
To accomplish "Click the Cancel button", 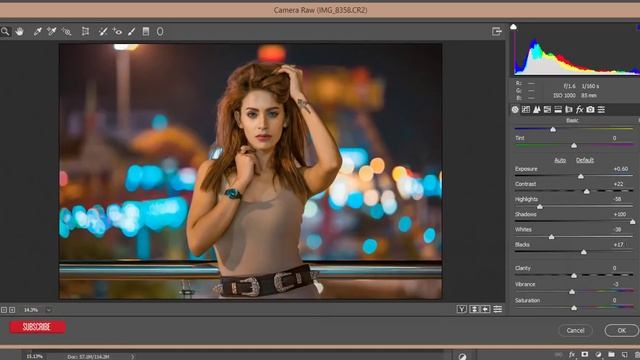I will tap(575, 330).
